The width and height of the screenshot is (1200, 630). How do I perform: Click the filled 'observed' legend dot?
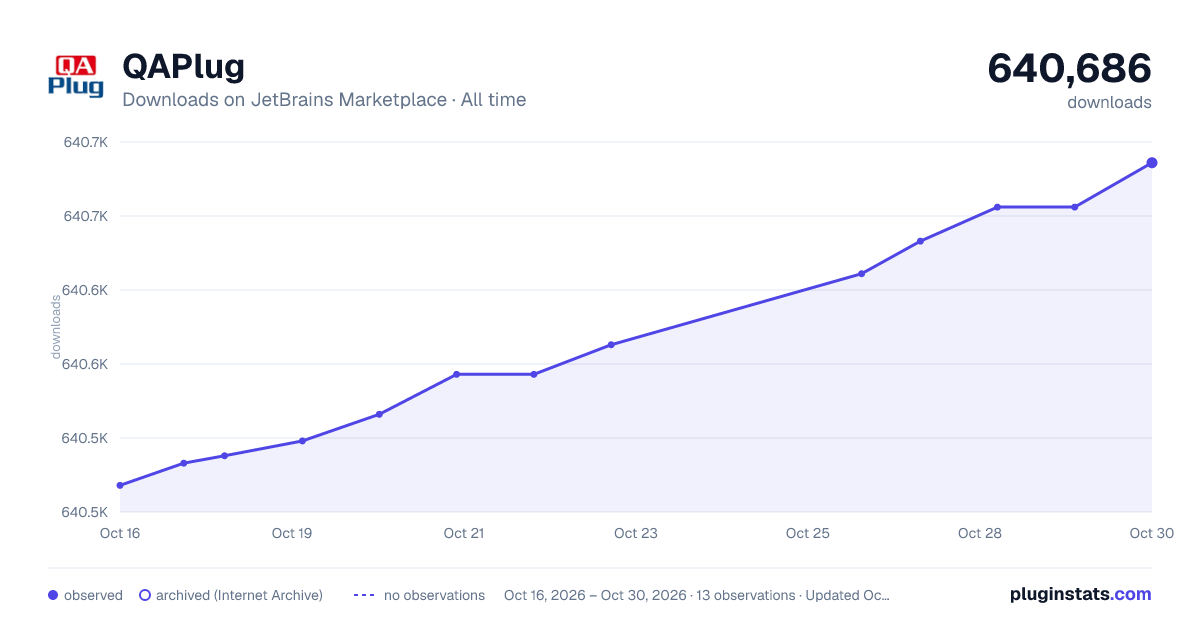click(x=53, y=595)
